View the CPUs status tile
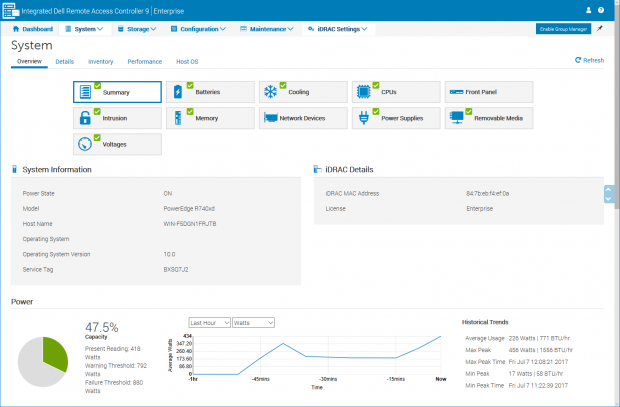 point(396,91)
